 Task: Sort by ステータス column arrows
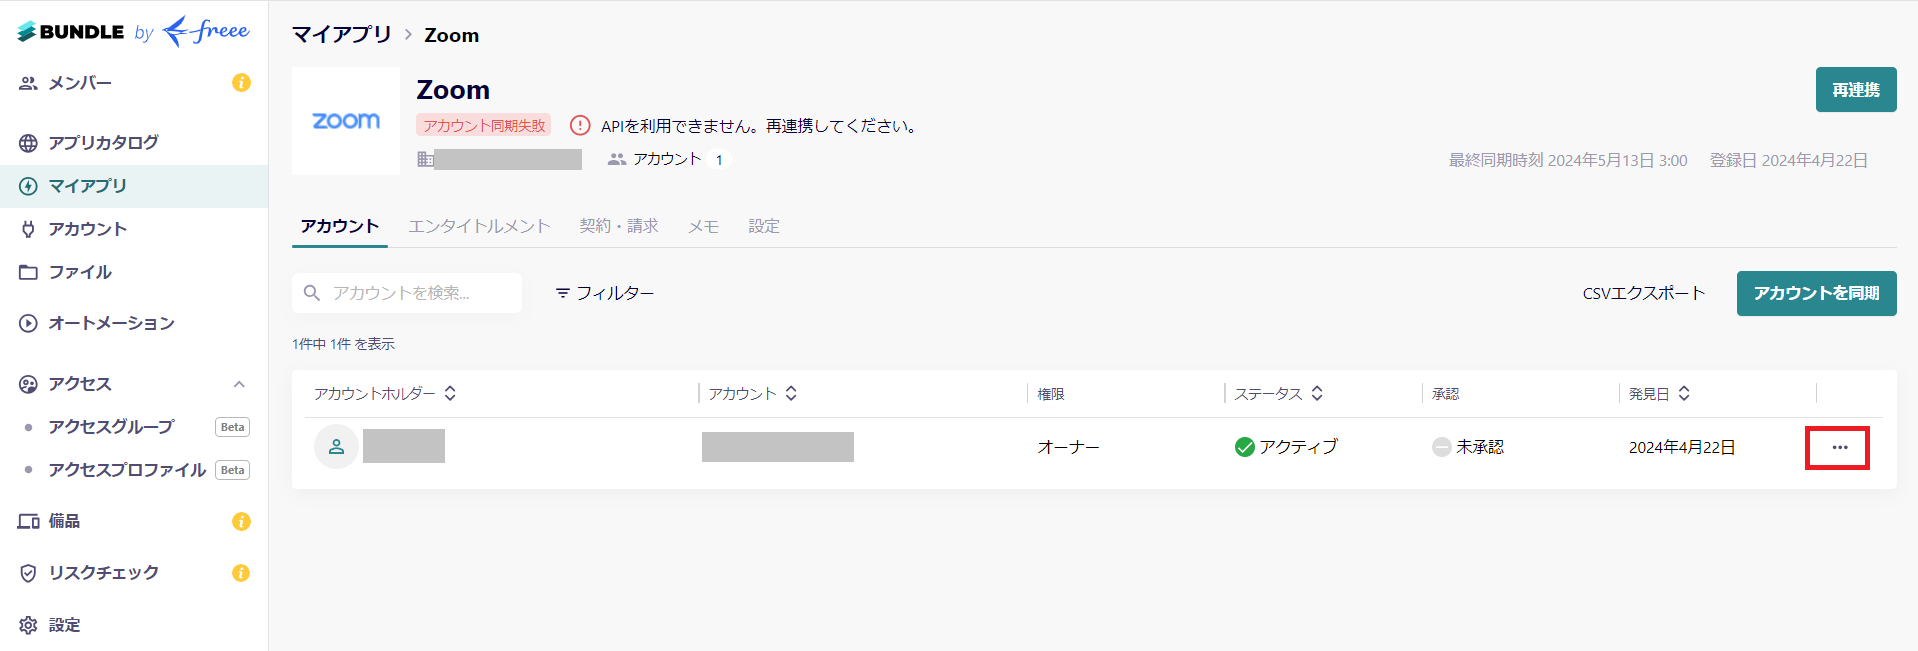point(1317,393)
